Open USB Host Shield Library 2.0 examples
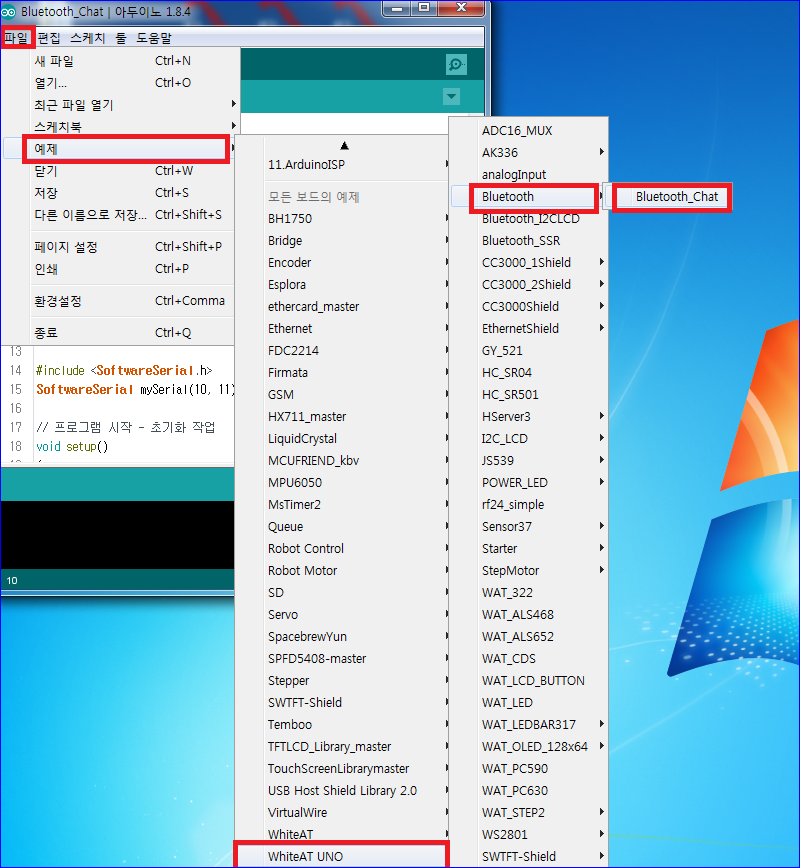Screen dimensions: 800x868 (x=343, y=790)
